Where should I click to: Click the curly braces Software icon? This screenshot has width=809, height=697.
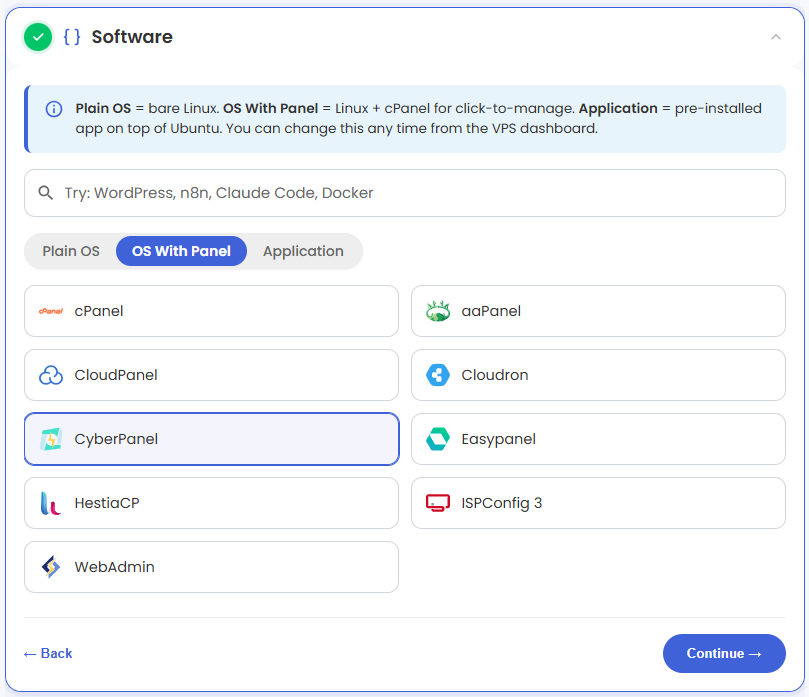[x=72, y=37]
